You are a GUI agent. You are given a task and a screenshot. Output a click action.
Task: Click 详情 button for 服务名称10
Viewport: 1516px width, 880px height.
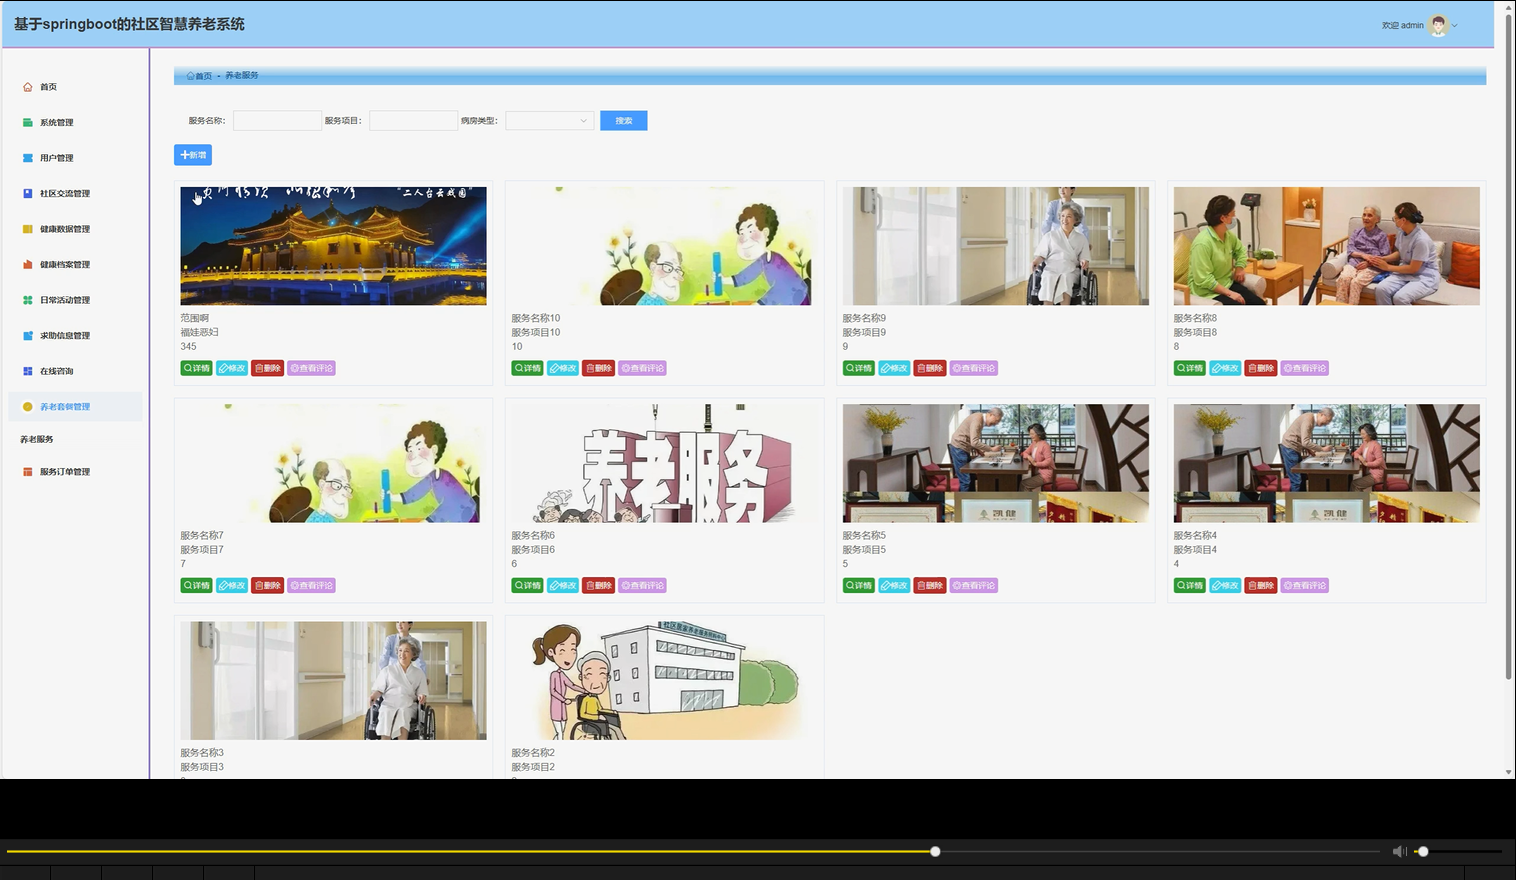[527, 368]
